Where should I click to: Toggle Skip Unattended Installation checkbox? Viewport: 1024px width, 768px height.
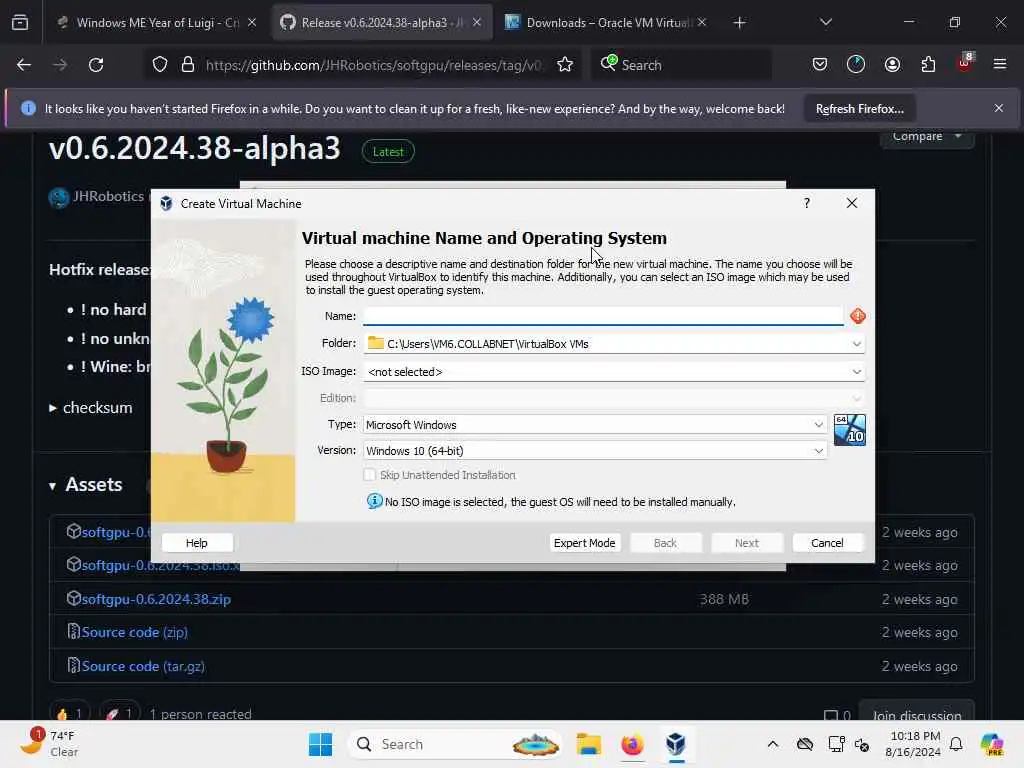coord(370,475)
